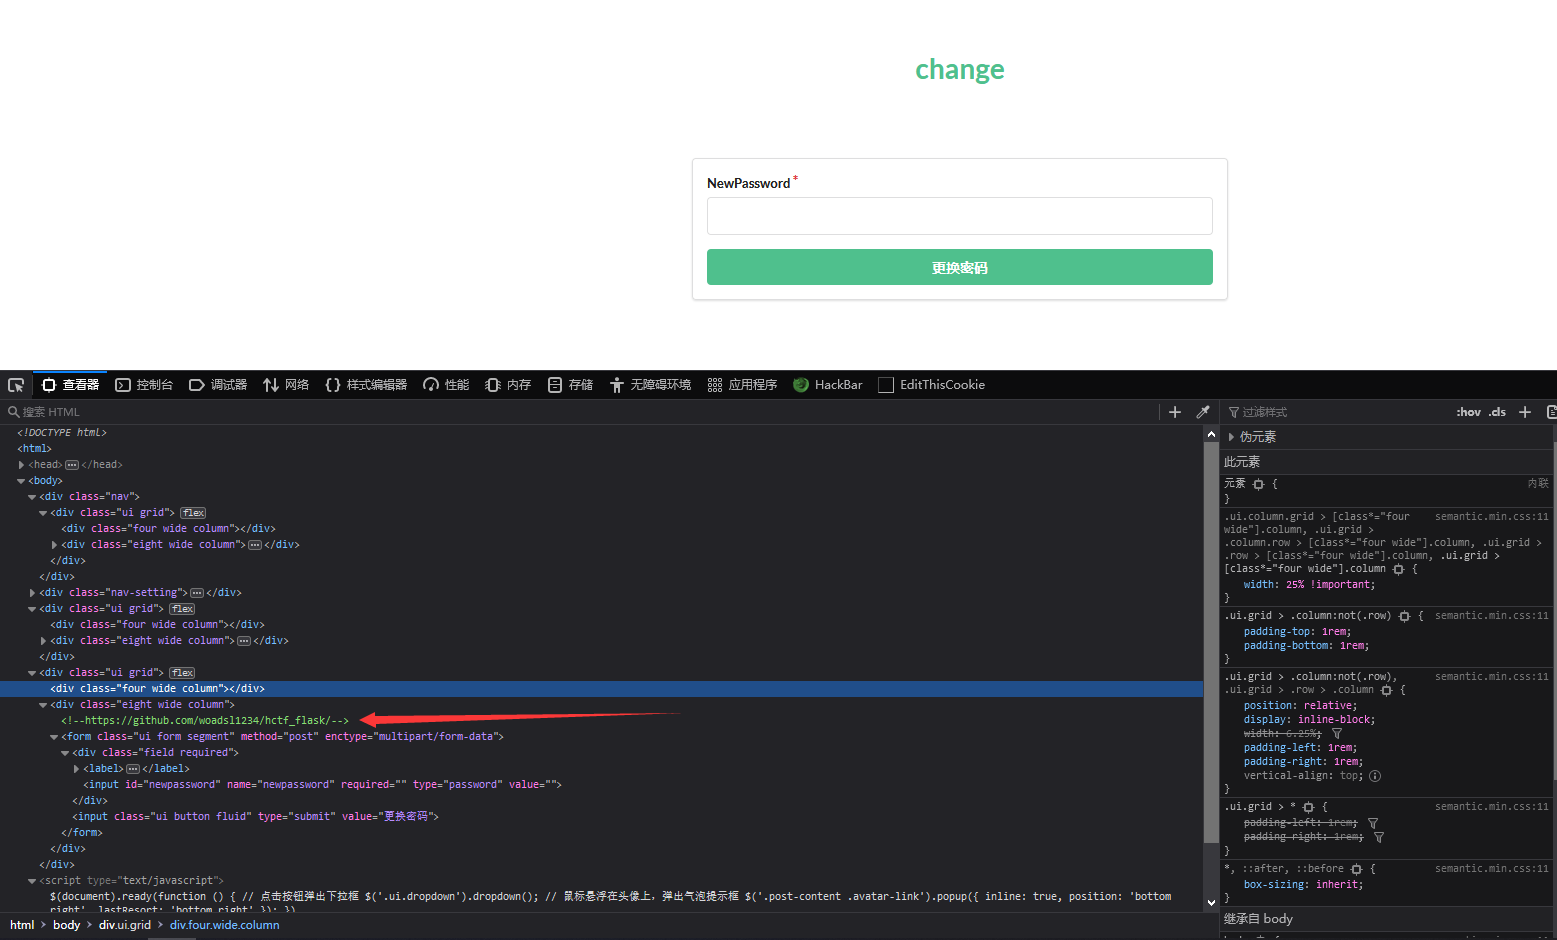The height and width of the screenshot is (940, 1557).
Task: Click ellipsis badge inside the label element
Action: [x=133, y=769]
